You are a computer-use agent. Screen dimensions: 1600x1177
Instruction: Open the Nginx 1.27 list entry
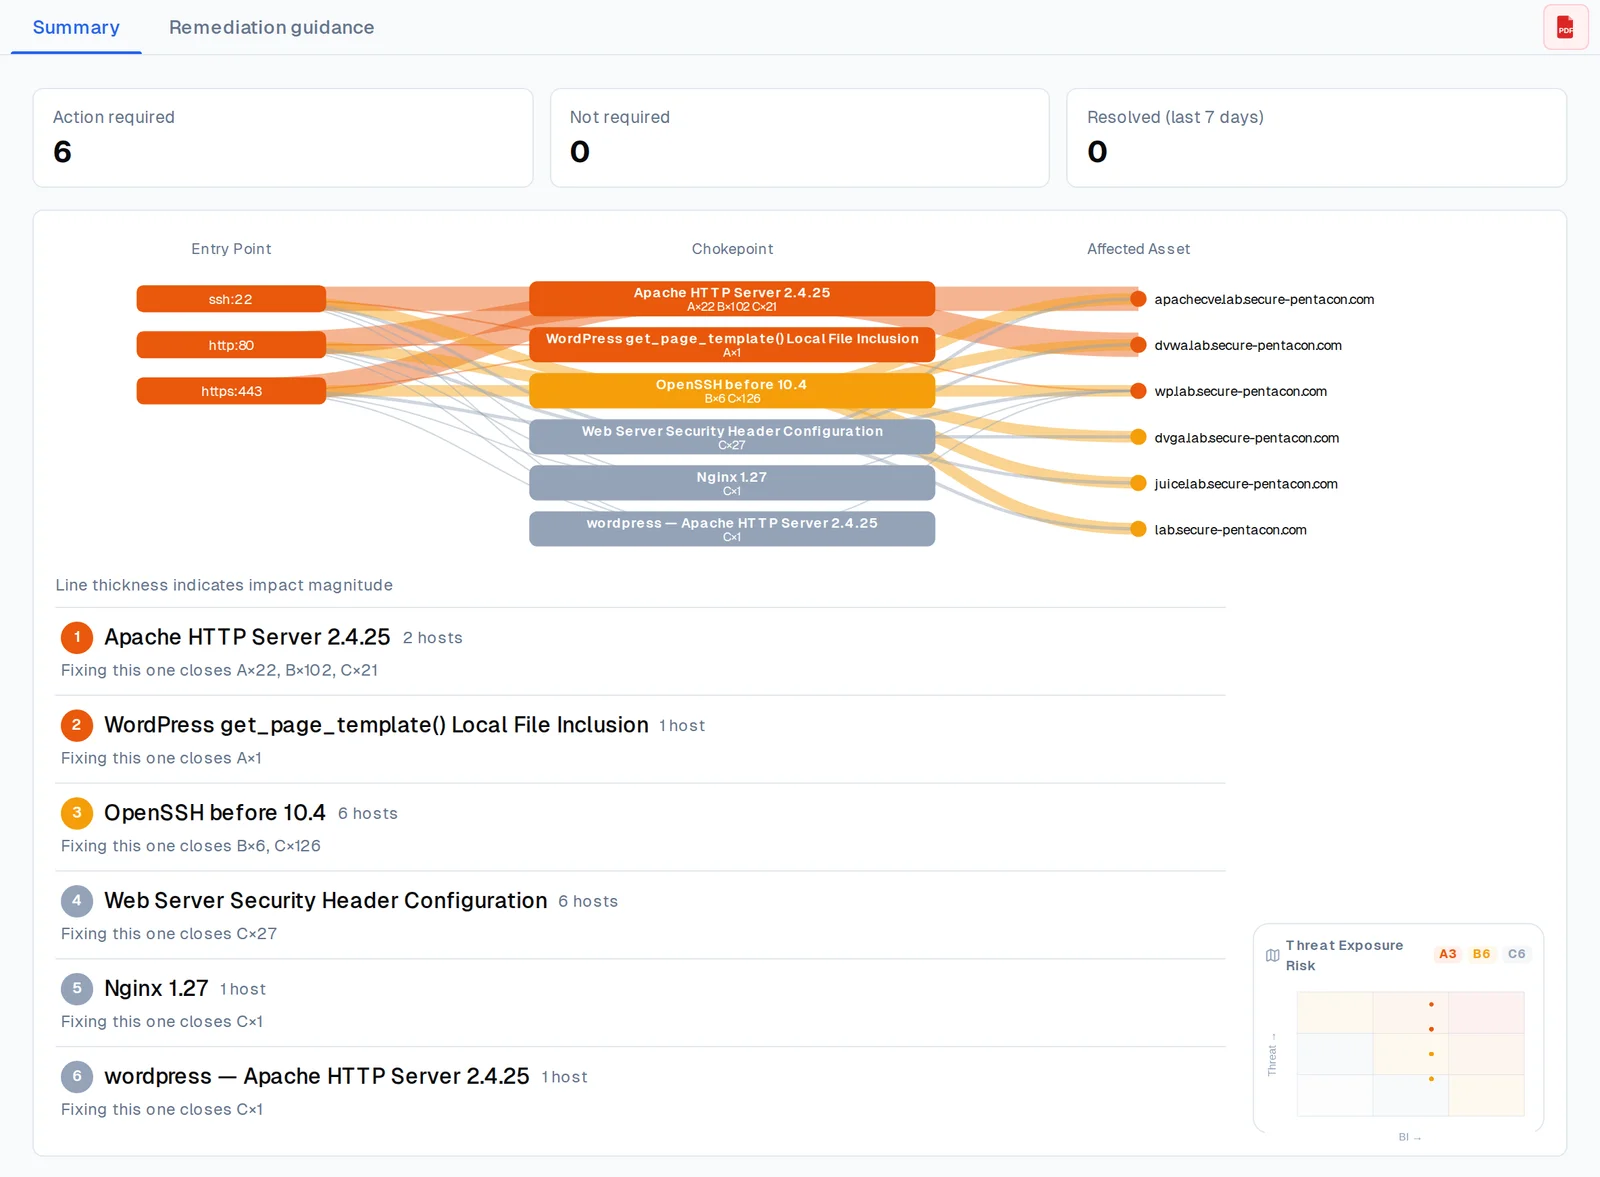tap(640, 1003)
